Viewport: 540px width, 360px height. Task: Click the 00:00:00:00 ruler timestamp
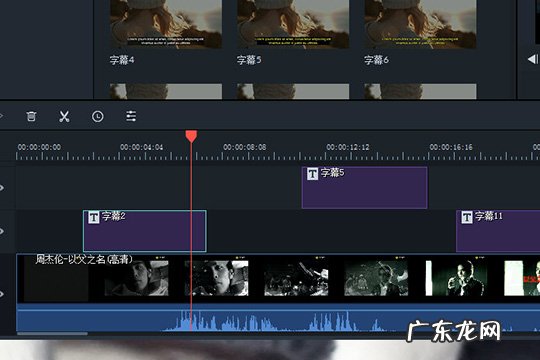tap(39, 147)
